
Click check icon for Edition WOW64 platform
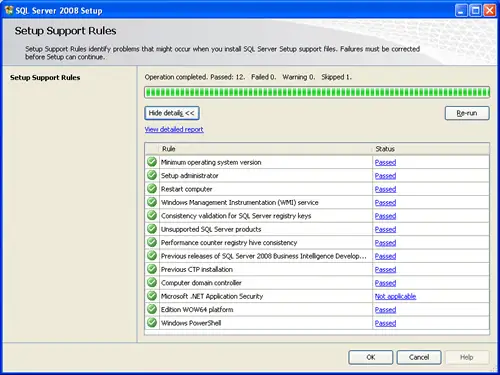pos(152,309)
